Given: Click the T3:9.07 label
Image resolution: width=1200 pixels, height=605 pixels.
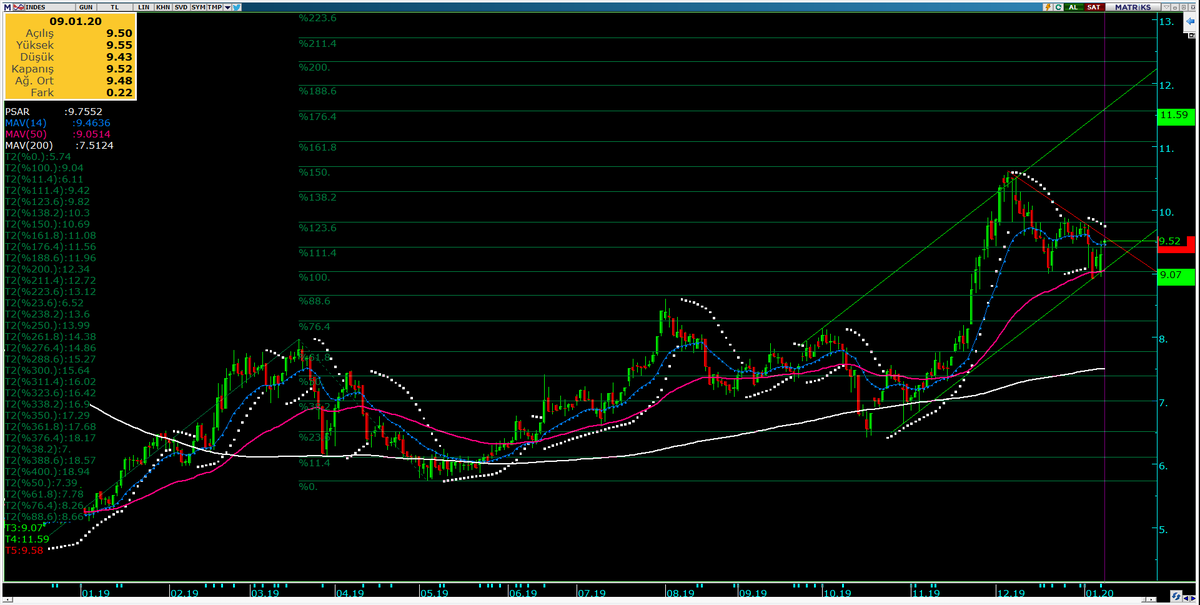Looking at the screenshot, I should coord(23,527).
